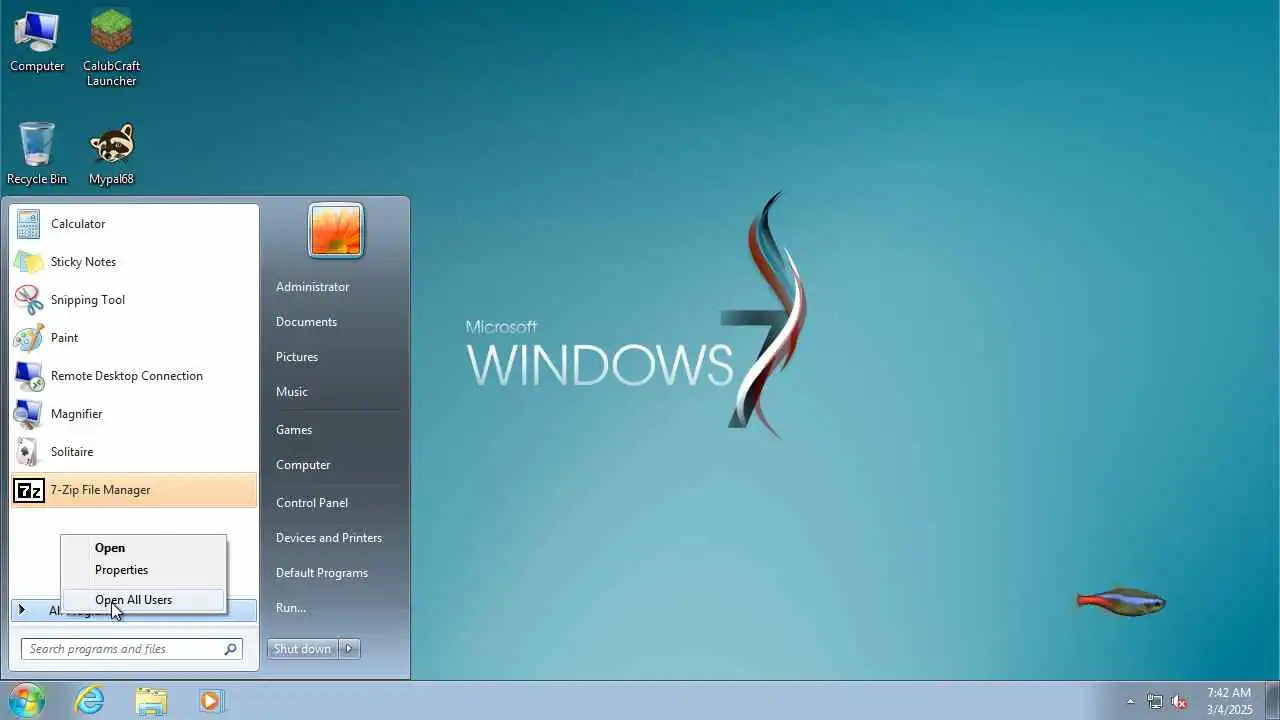Click the Sticky Notes icon
This screenshot has height=720, width=1280.
28,262
